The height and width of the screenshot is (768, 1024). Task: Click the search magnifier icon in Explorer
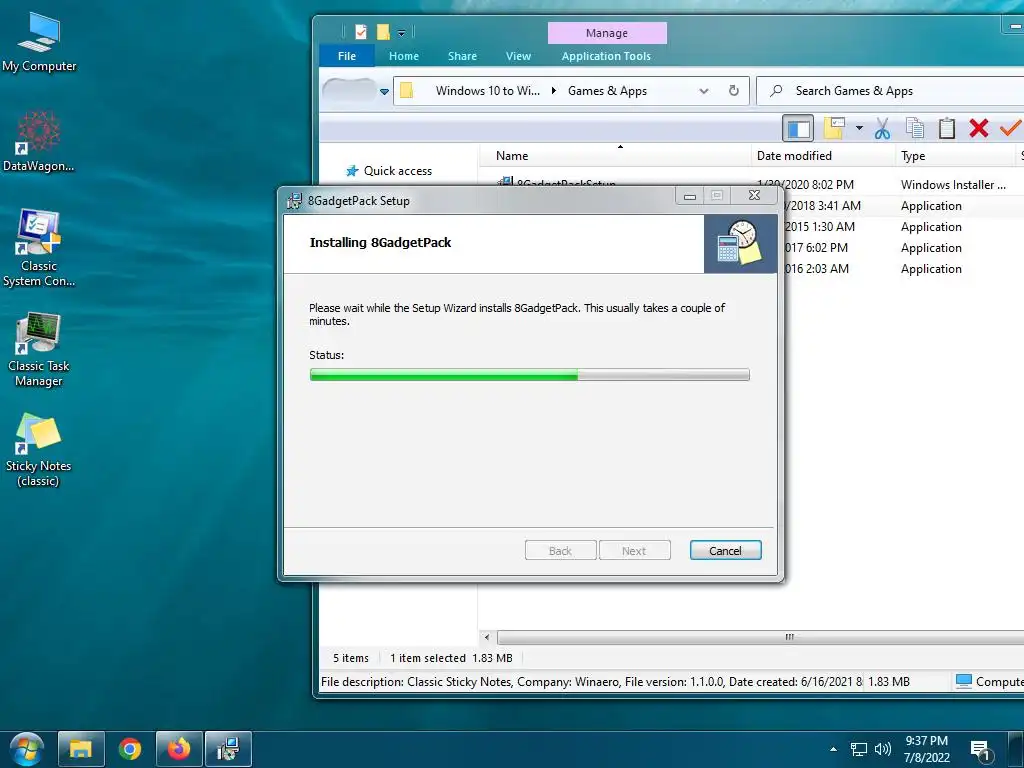(776, 91)
